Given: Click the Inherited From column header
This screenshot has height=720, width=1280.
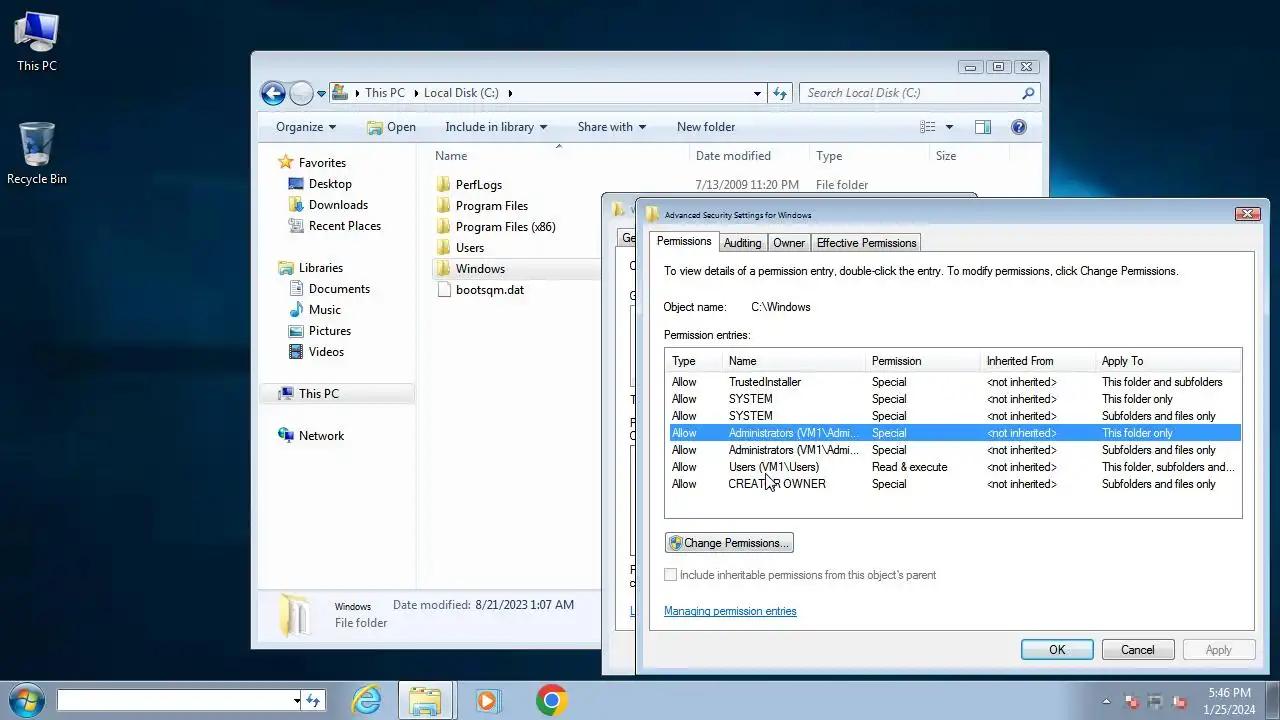Looking at the screenshot, I should [1037, 361].
